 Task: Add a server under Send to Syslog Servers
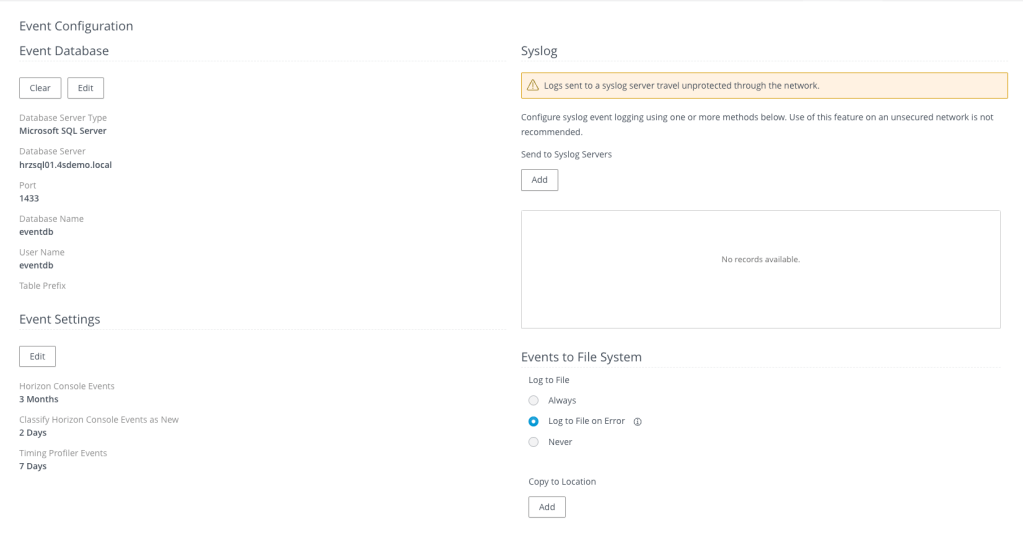[x=539, y=180]
